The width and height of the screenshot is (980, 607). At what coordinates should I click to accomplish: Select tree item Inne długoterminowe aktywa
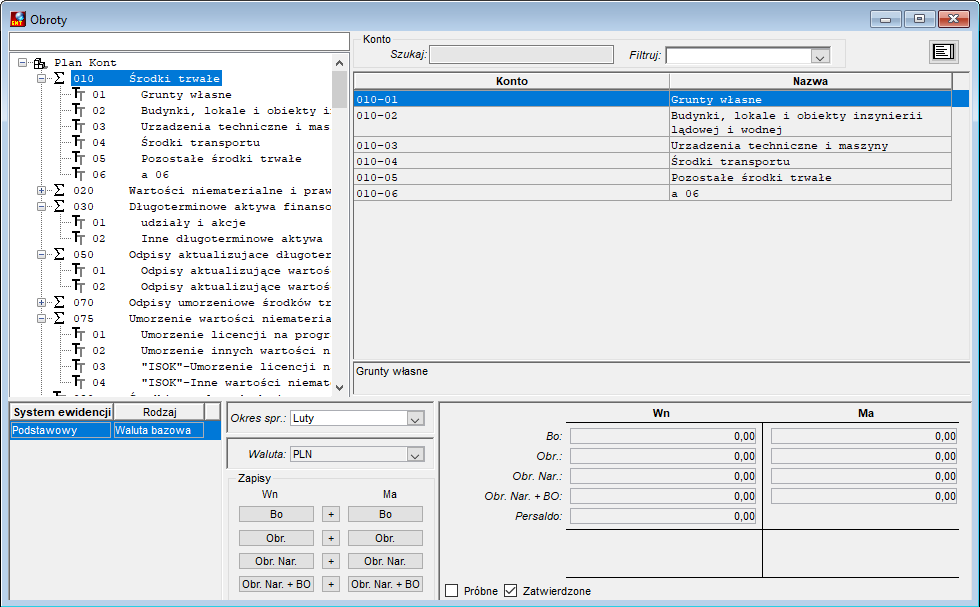[x=231, y=239]
